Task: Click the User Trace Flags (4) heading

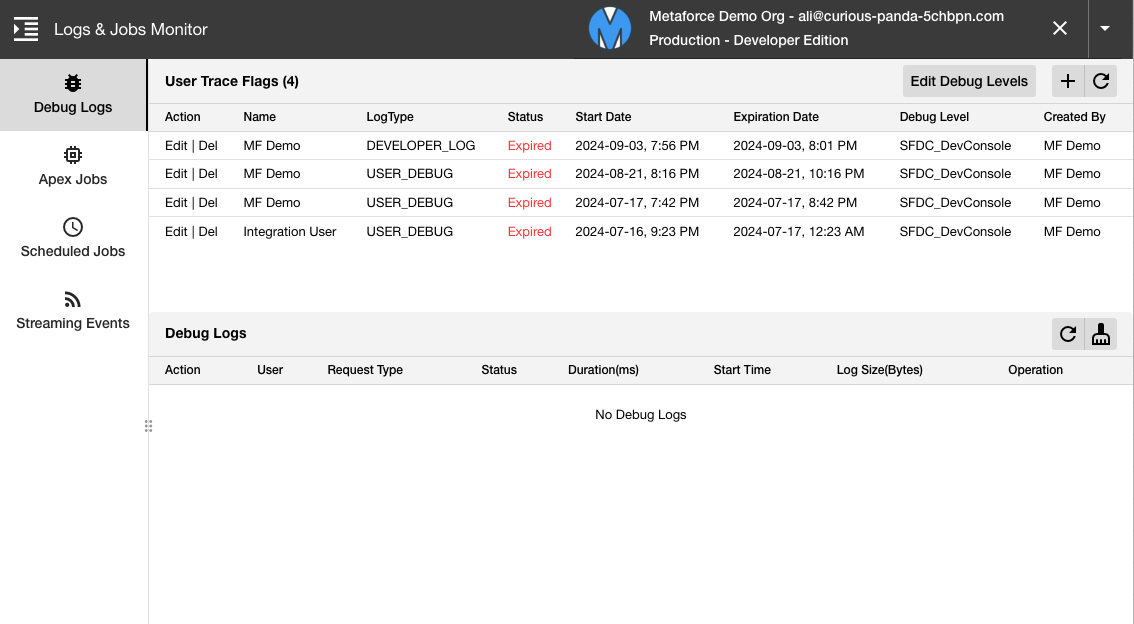Action: tap(231, 81)
